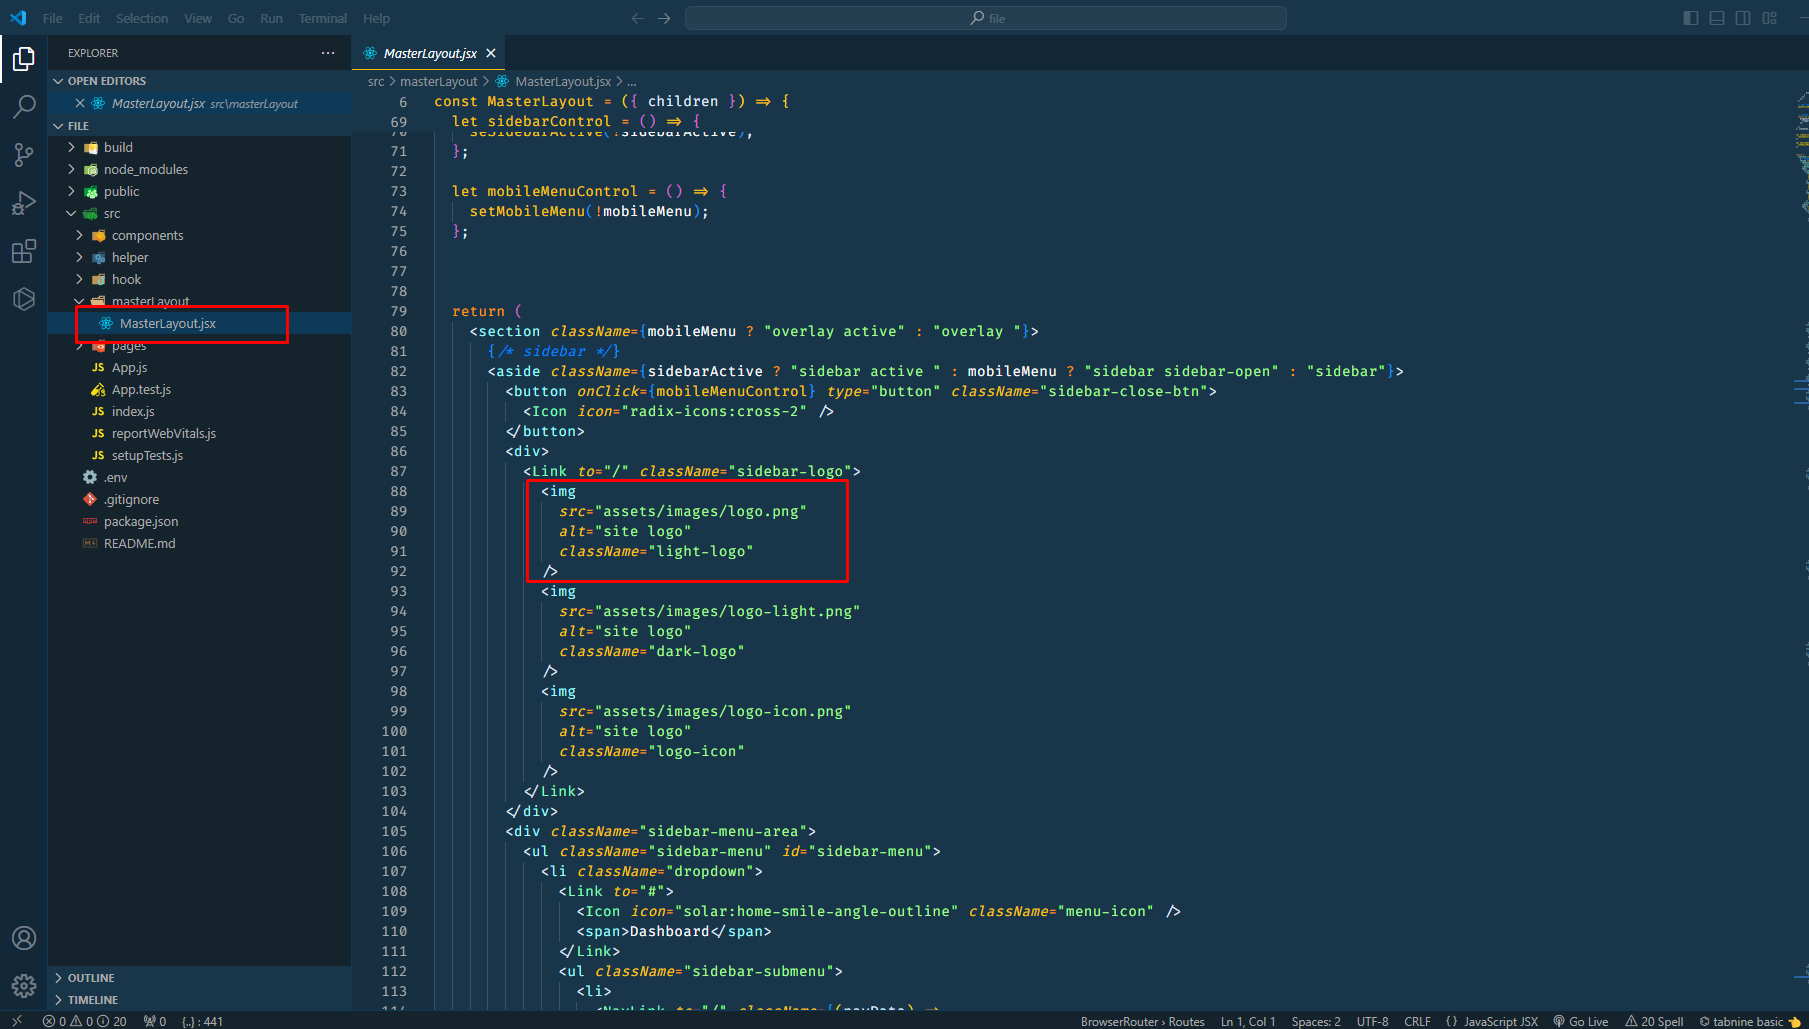This screenshot has height=1029, width=1809.
Task: Open the Manage settings gear
Action: 24,986
